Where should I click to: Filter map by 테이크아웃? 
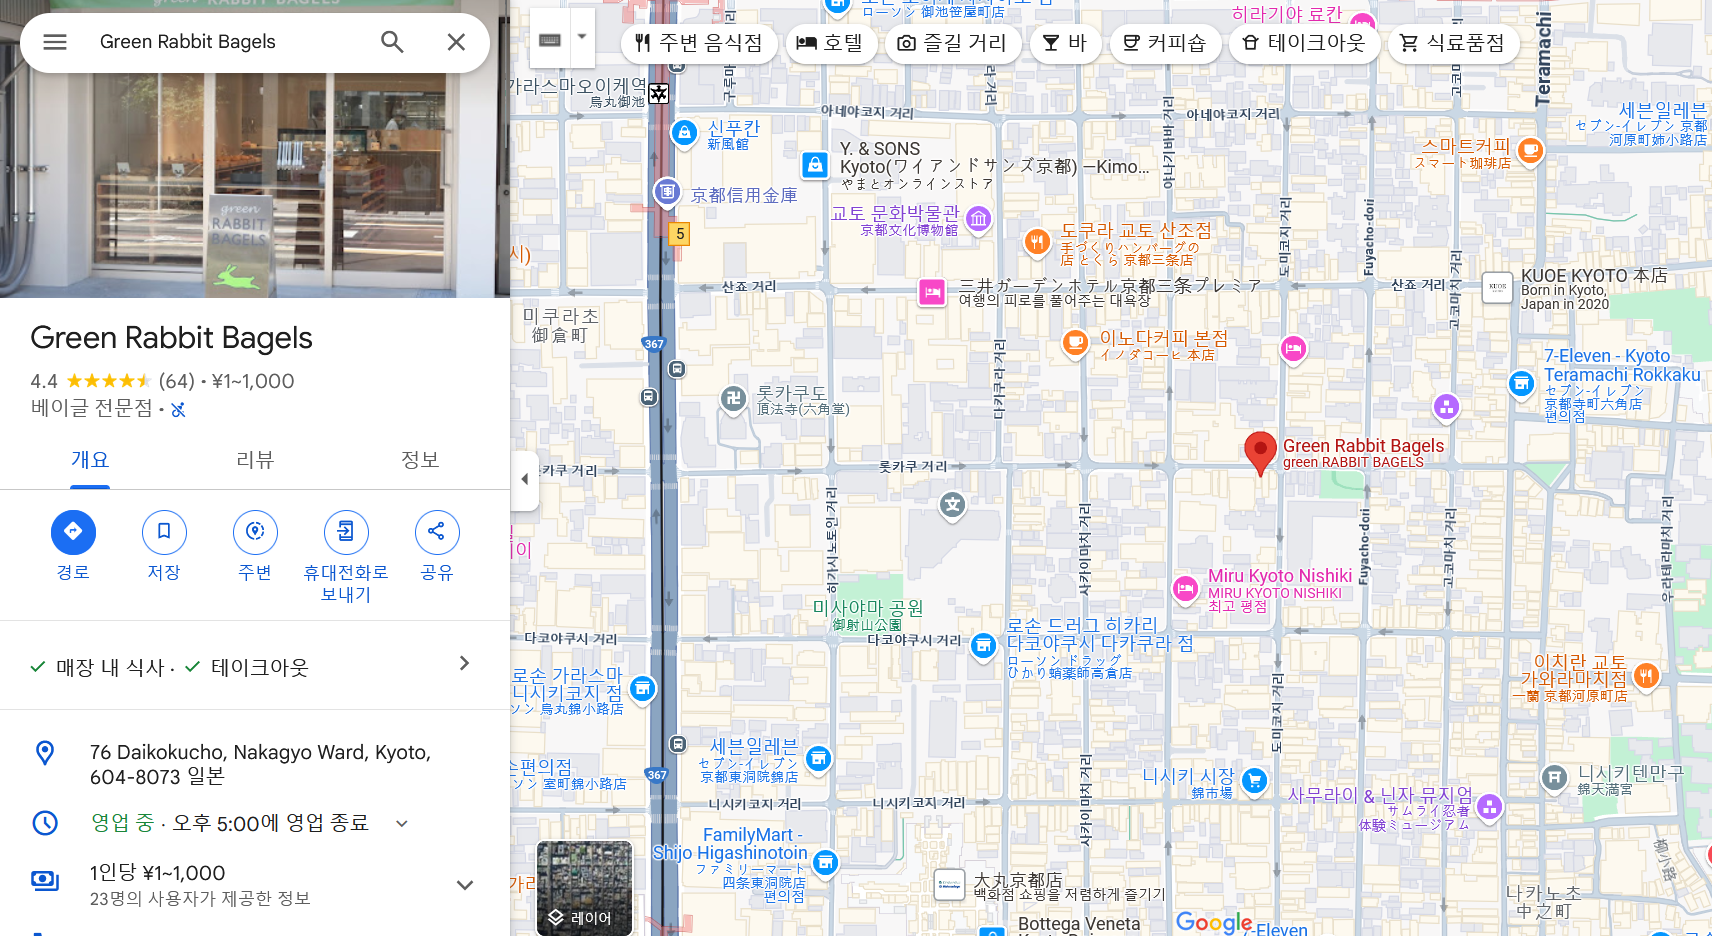click(1304, 43)
